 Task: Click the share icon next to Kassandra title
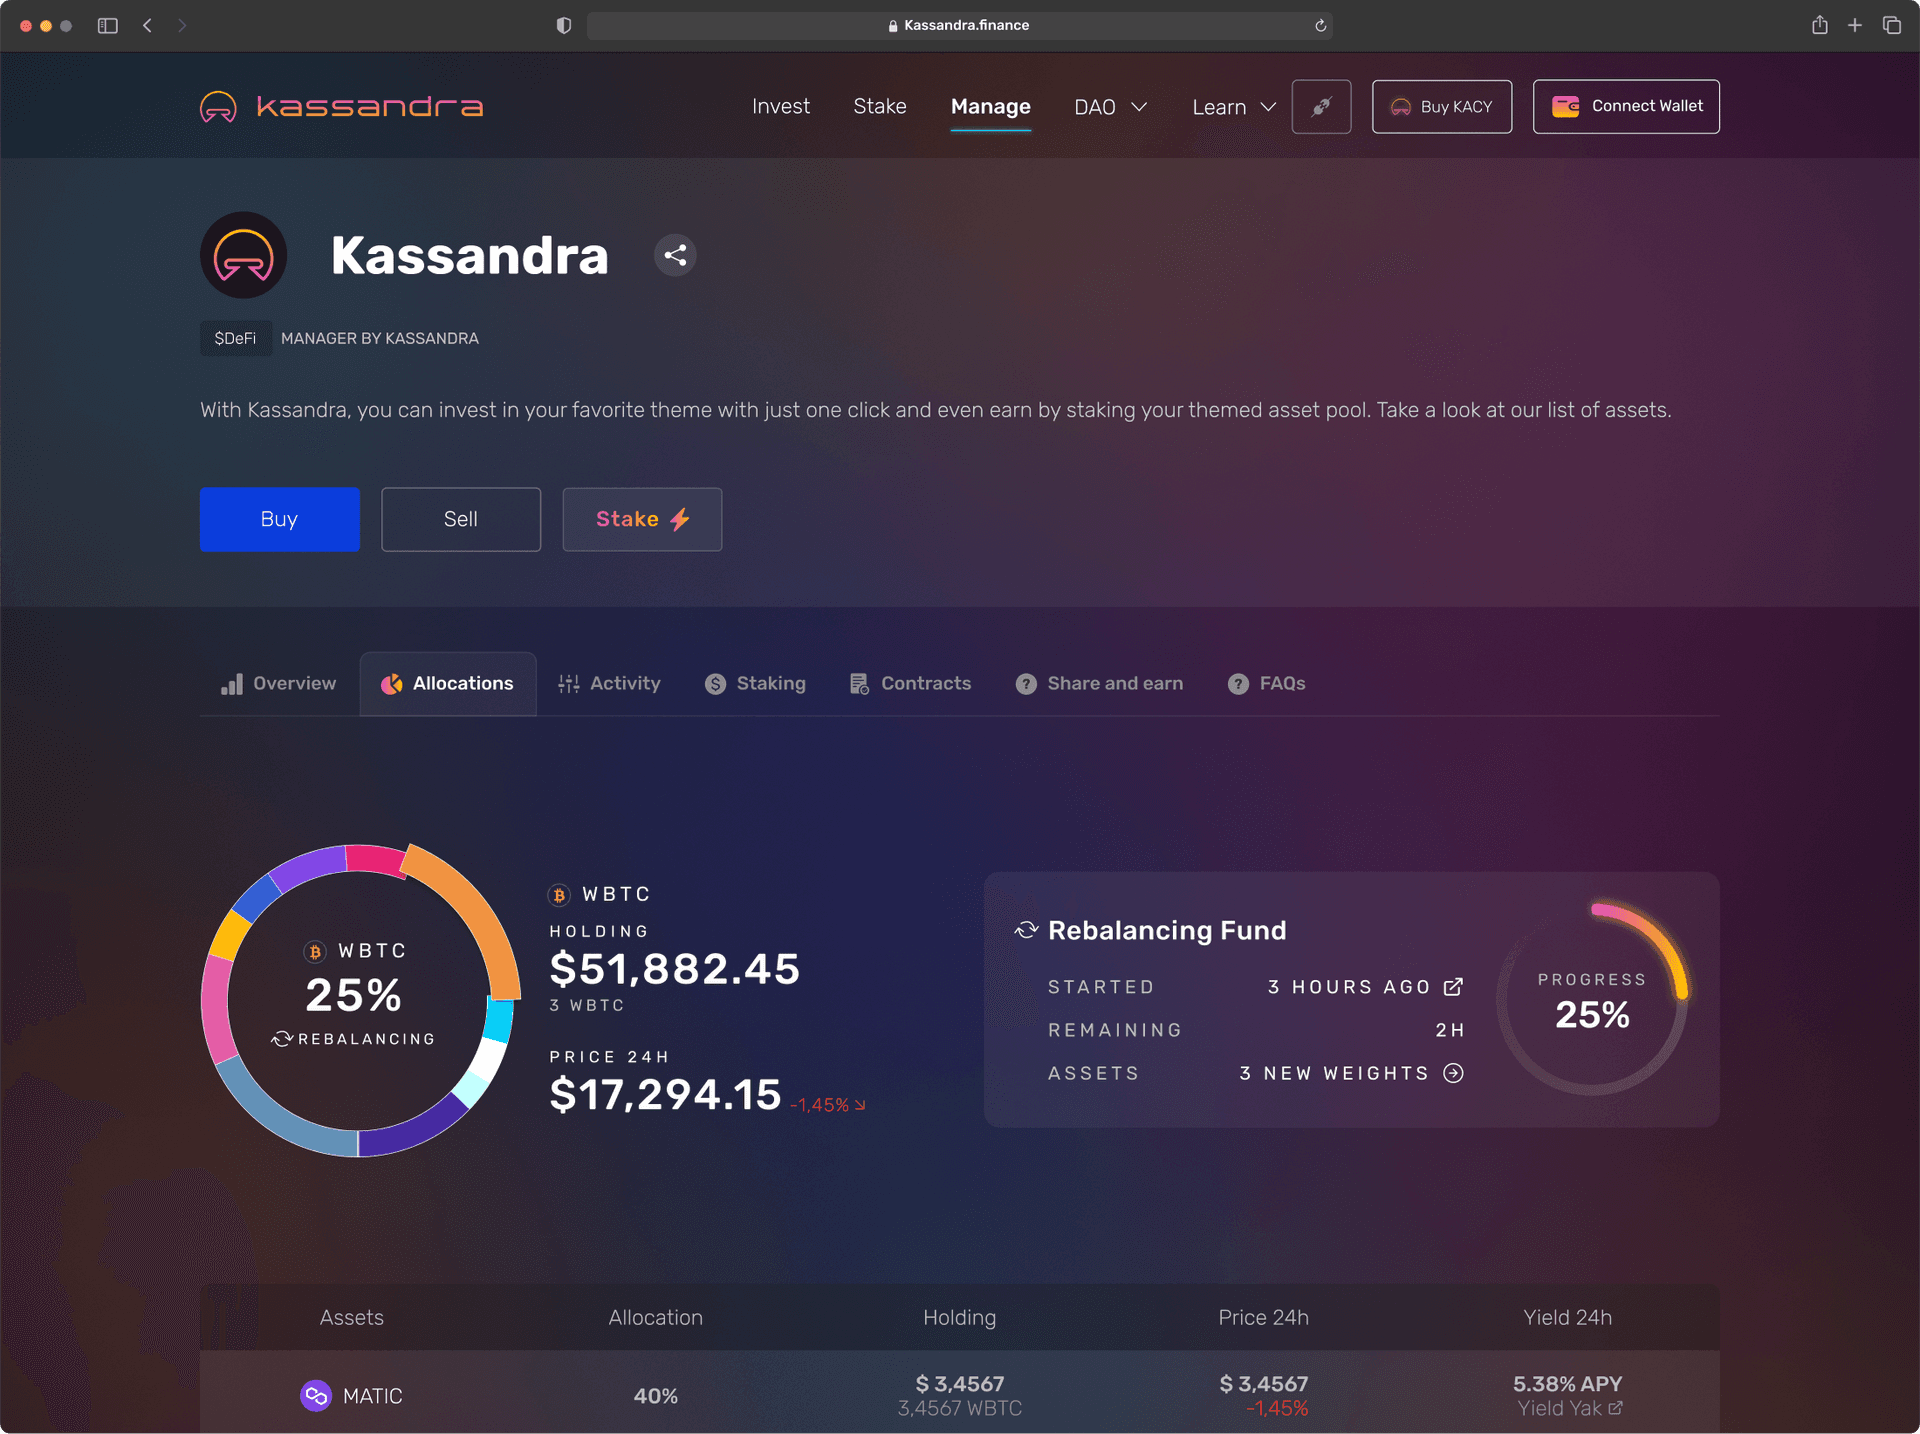675,255
